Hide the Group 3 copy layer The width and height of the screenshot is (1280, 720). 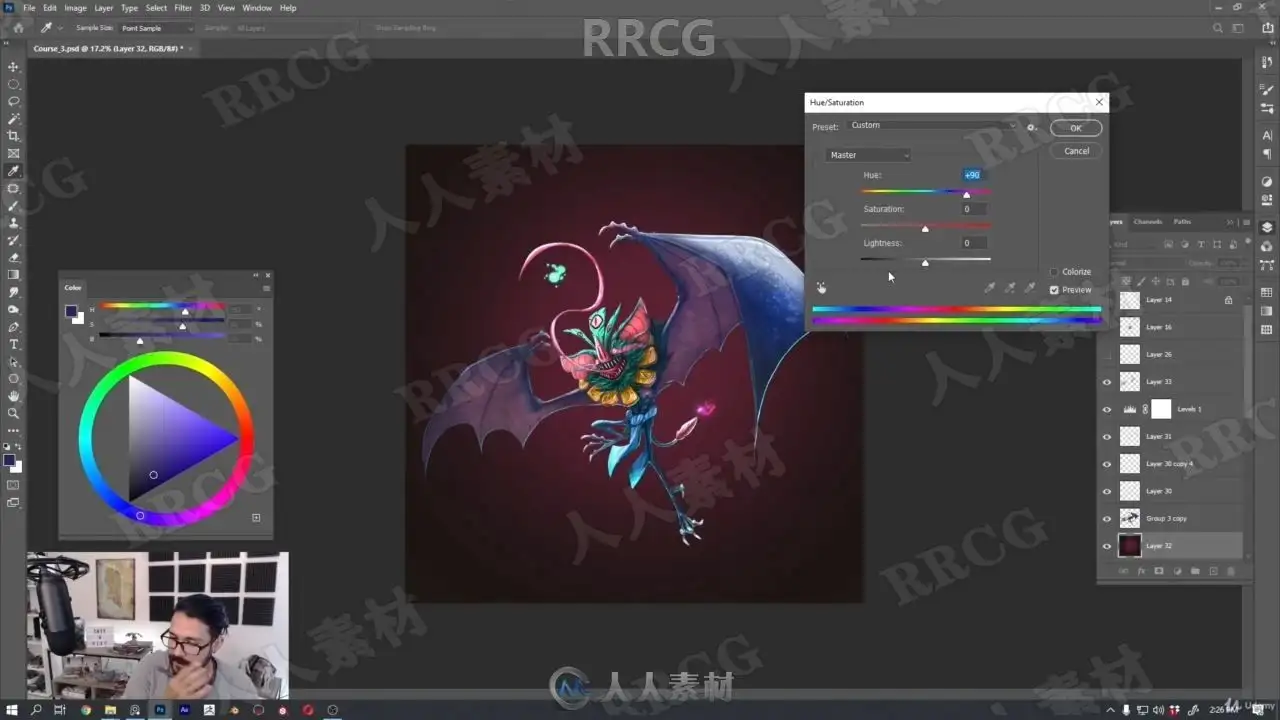point(1106,518)
